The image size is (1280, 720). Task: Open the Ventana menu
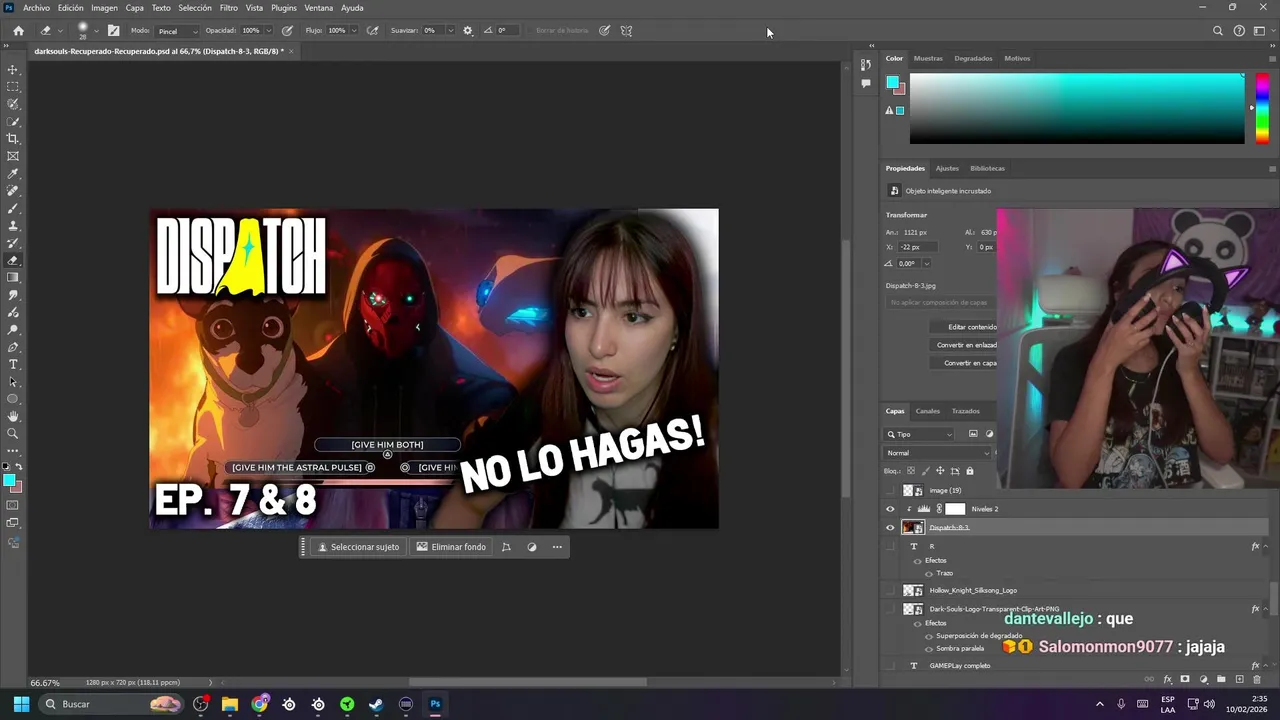(318, 8)
